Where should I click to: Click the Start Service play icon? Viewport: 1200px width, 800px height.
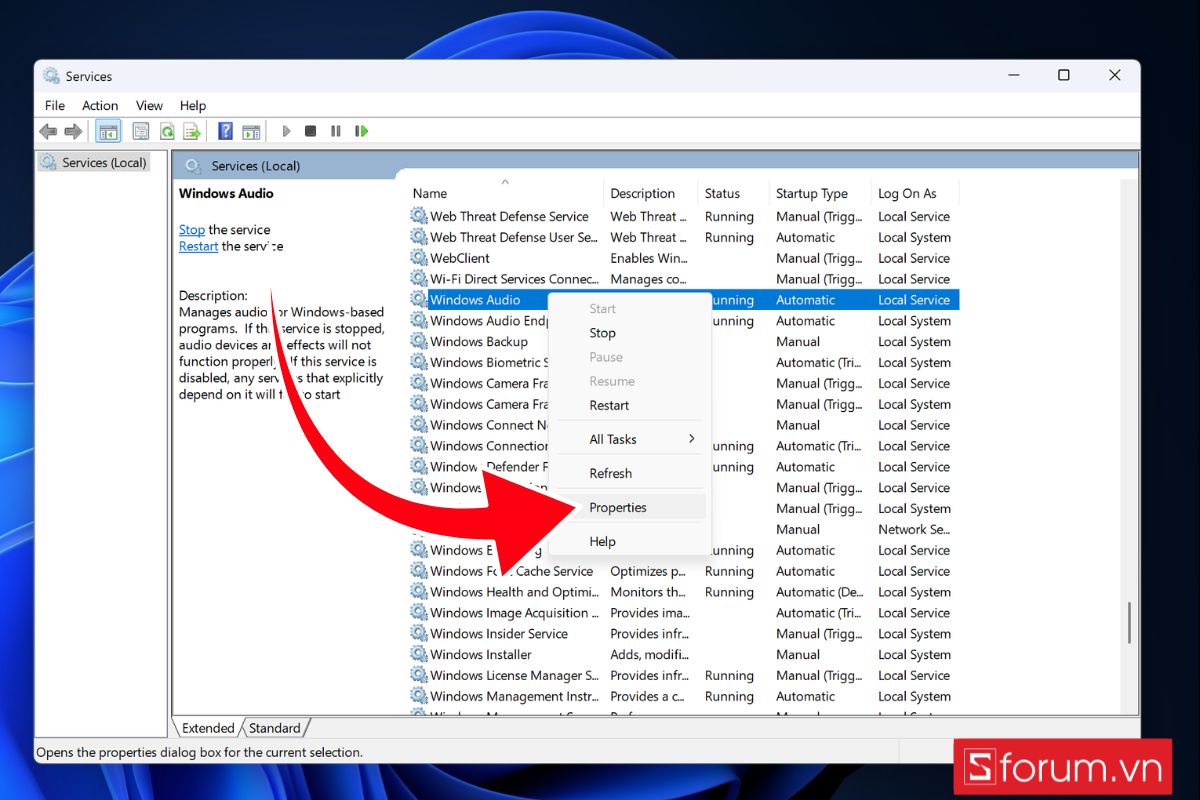tap(286, 131)
